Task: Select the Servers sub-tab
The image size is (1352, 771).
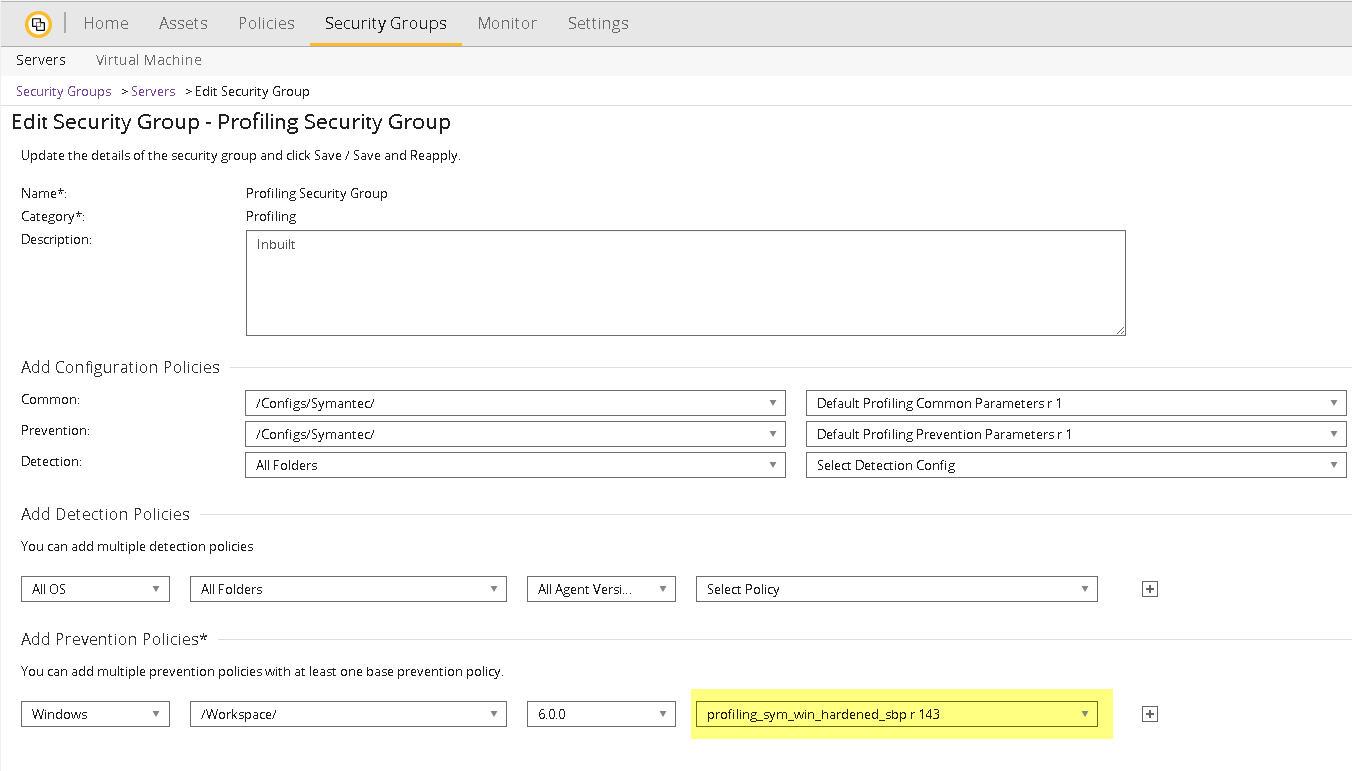Action: point(41,60)
